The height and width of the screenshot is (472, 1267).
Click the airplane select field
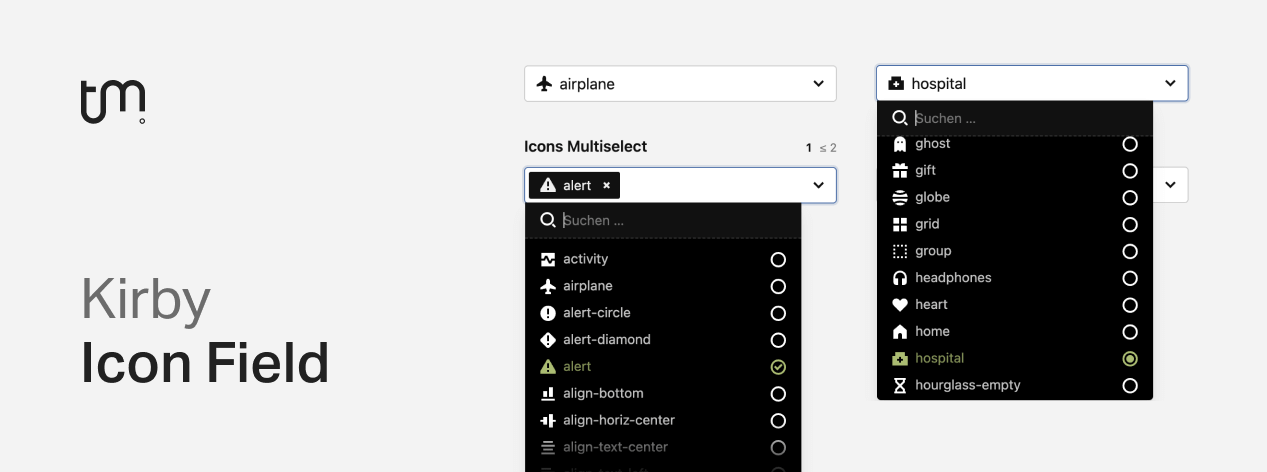(x=680, y=84)
